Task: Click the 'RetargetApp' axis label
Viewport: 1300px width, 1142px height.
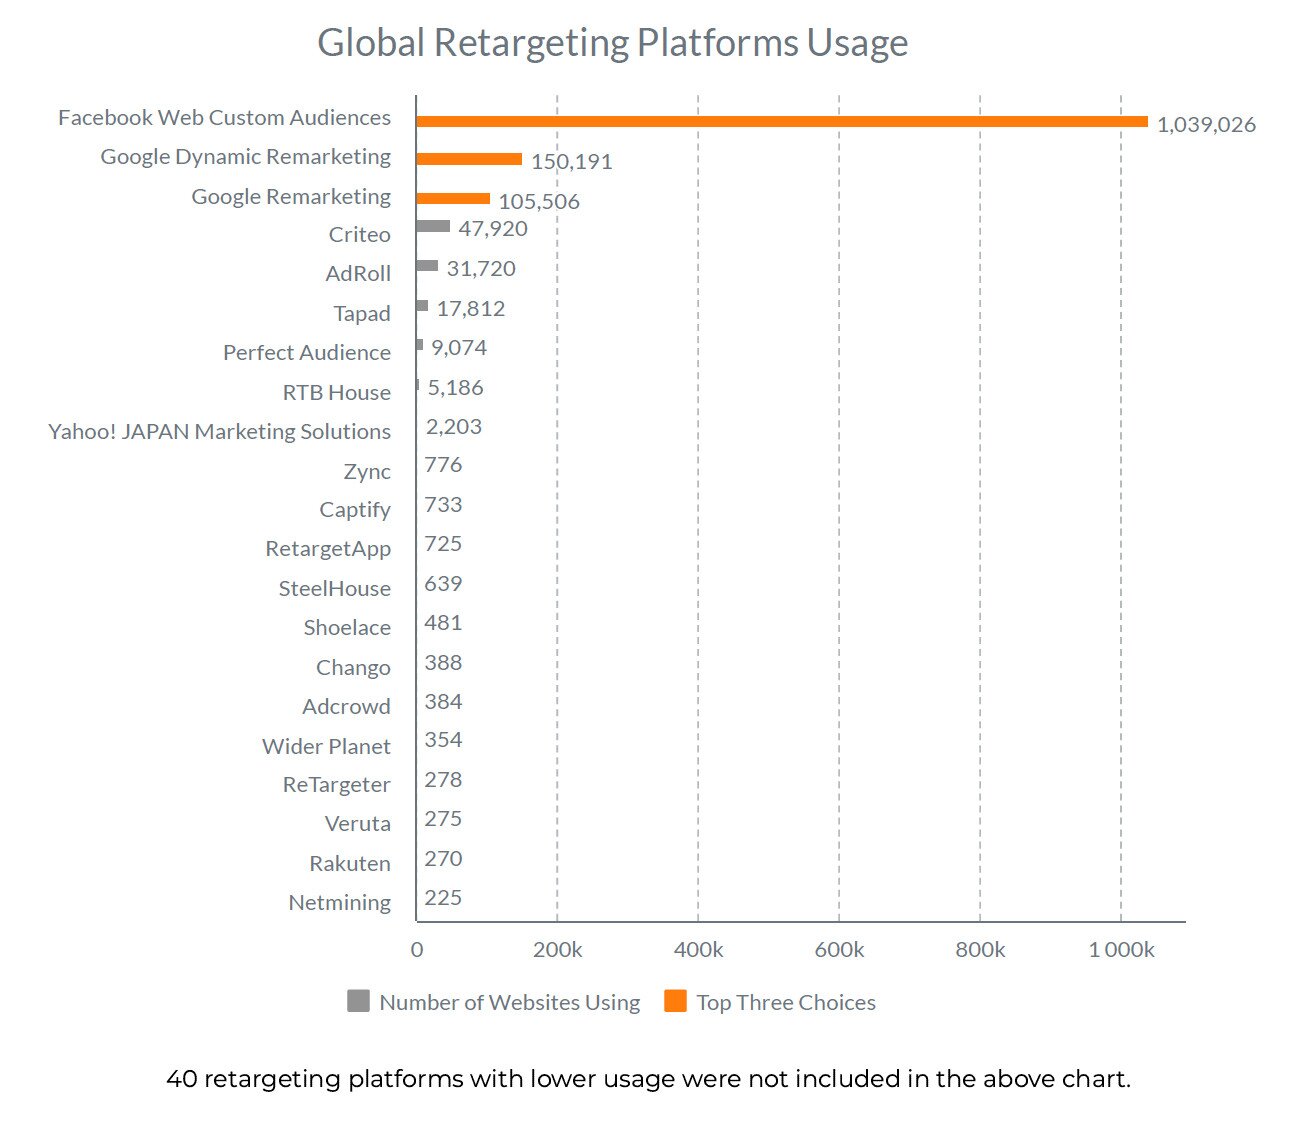Action: pos(328,549)
